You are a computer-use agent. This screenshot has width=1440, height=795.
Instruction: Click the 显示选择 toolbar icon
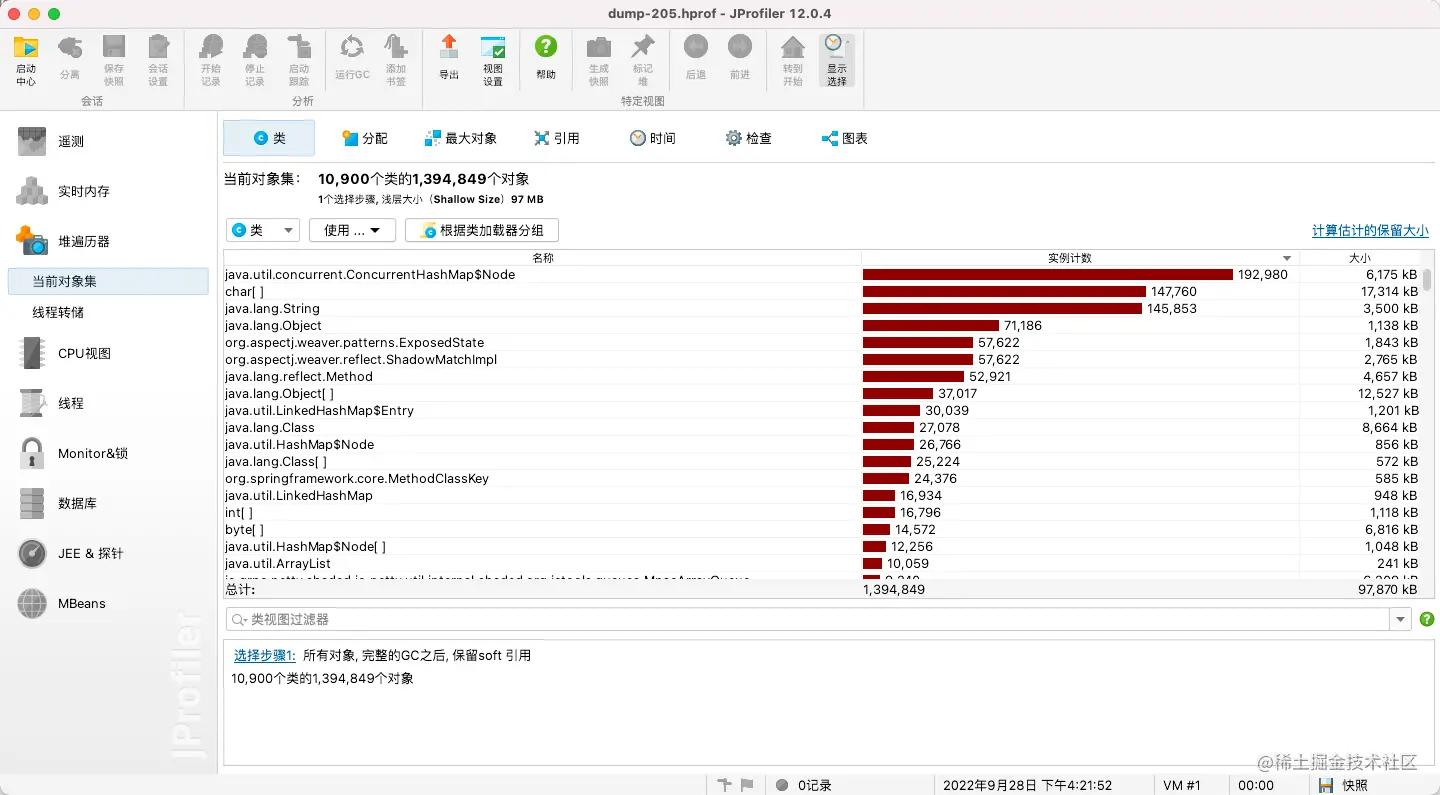836,60
